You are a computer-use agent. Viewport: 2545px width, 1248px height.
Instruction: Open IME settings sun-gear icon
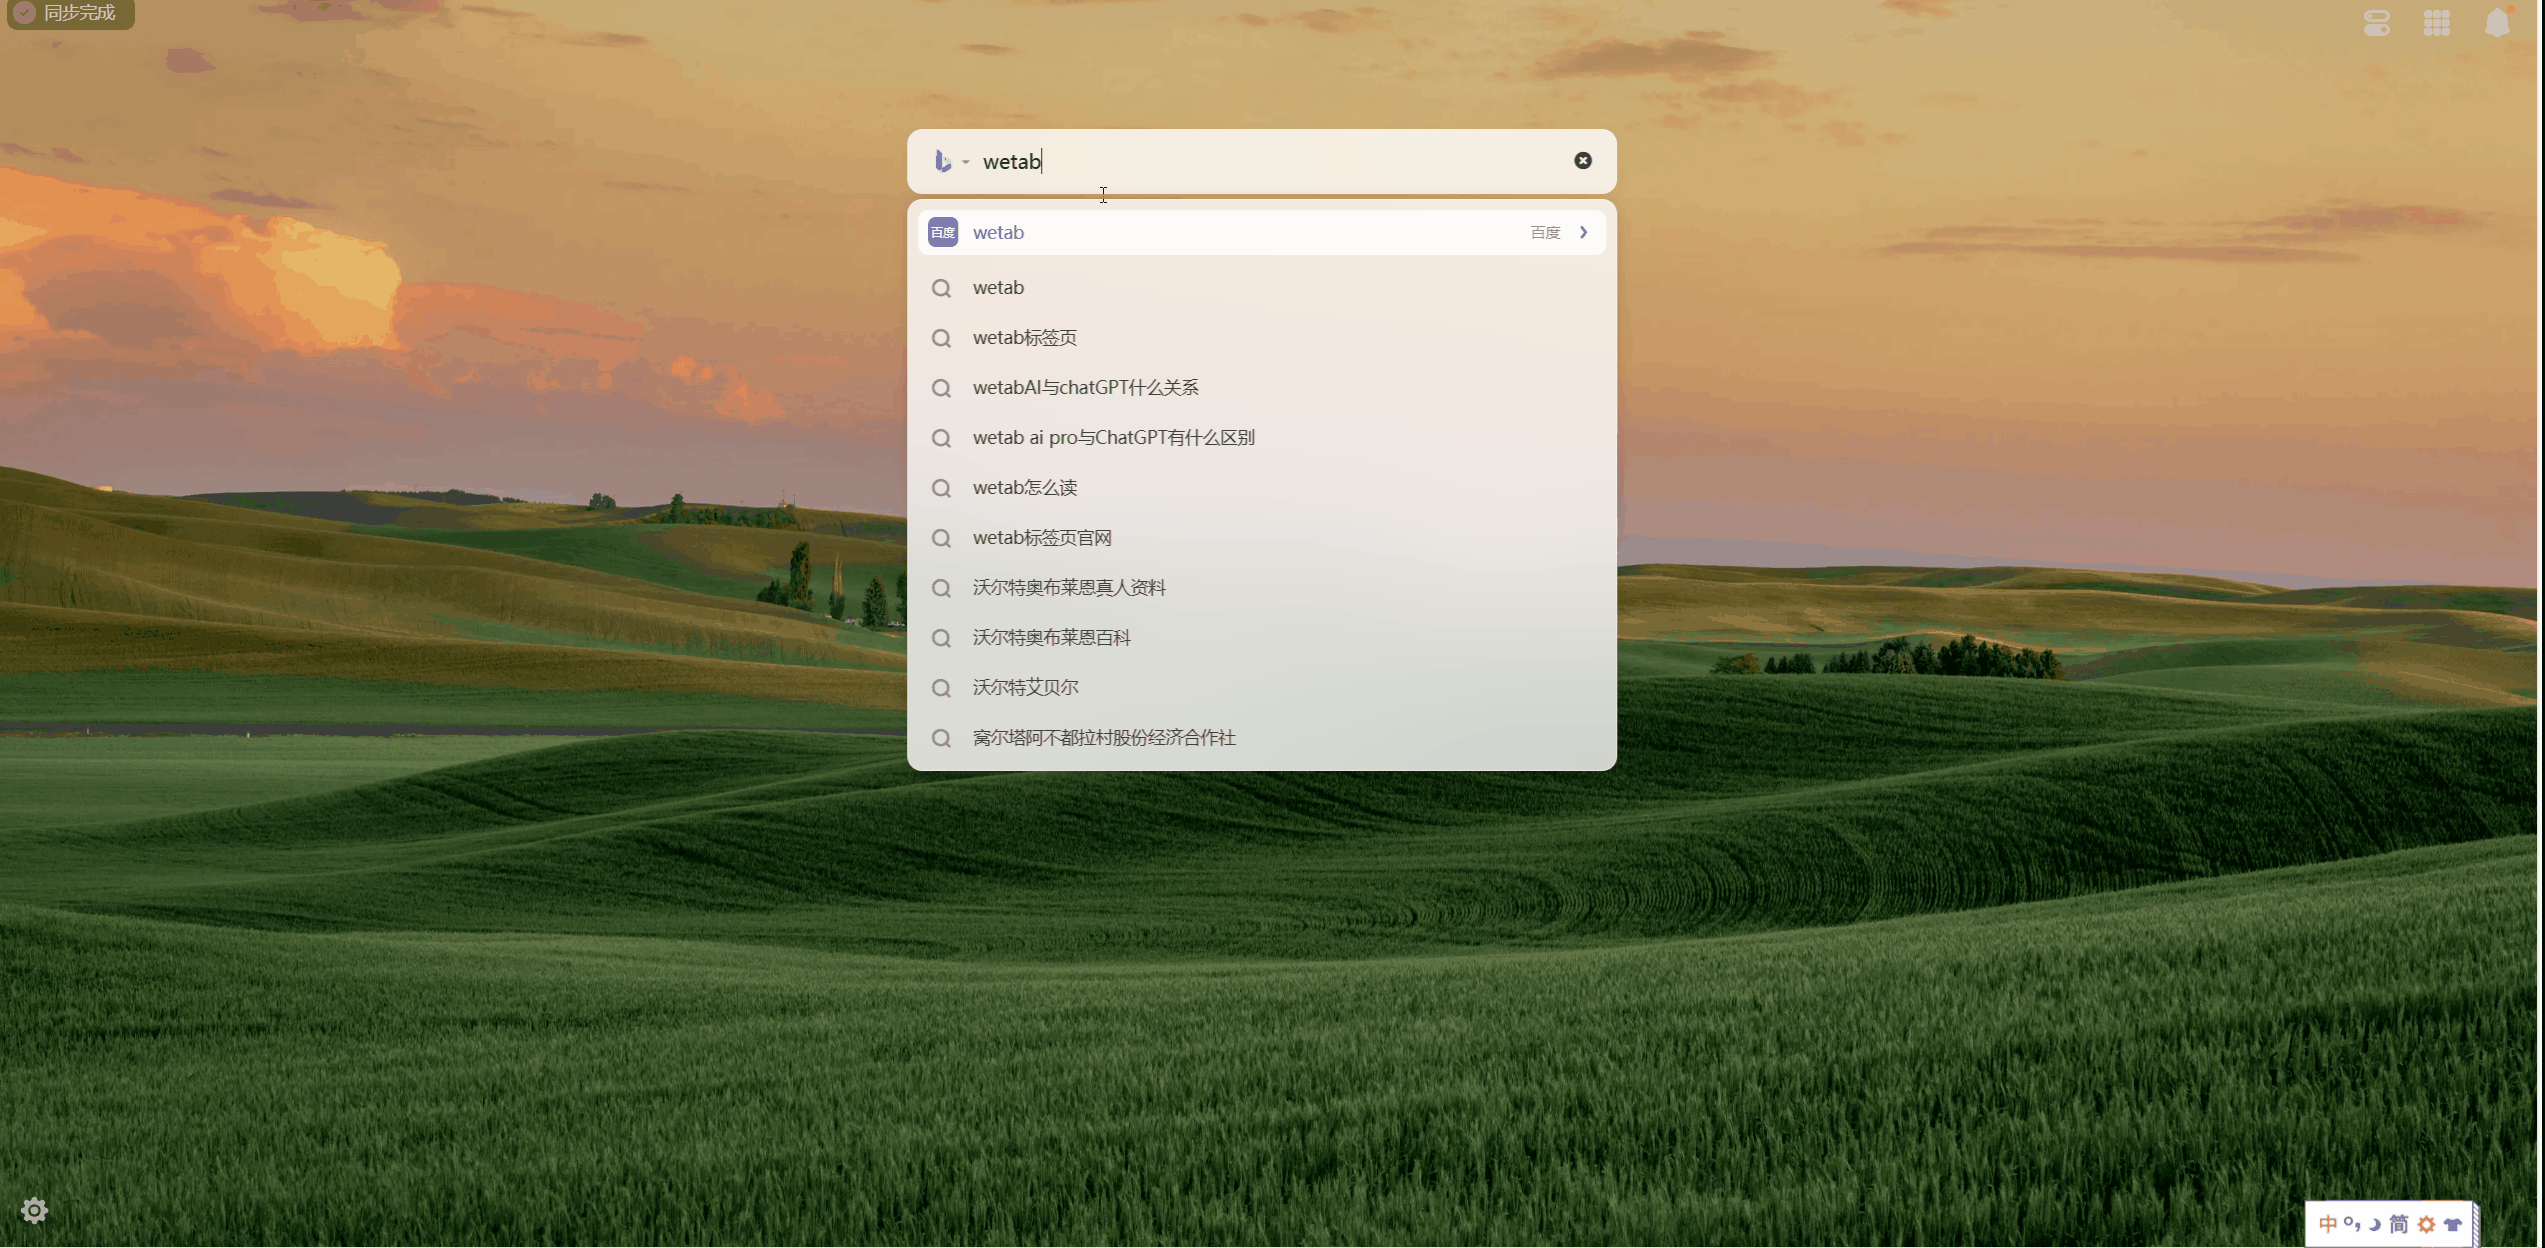coord(2426,1224)
